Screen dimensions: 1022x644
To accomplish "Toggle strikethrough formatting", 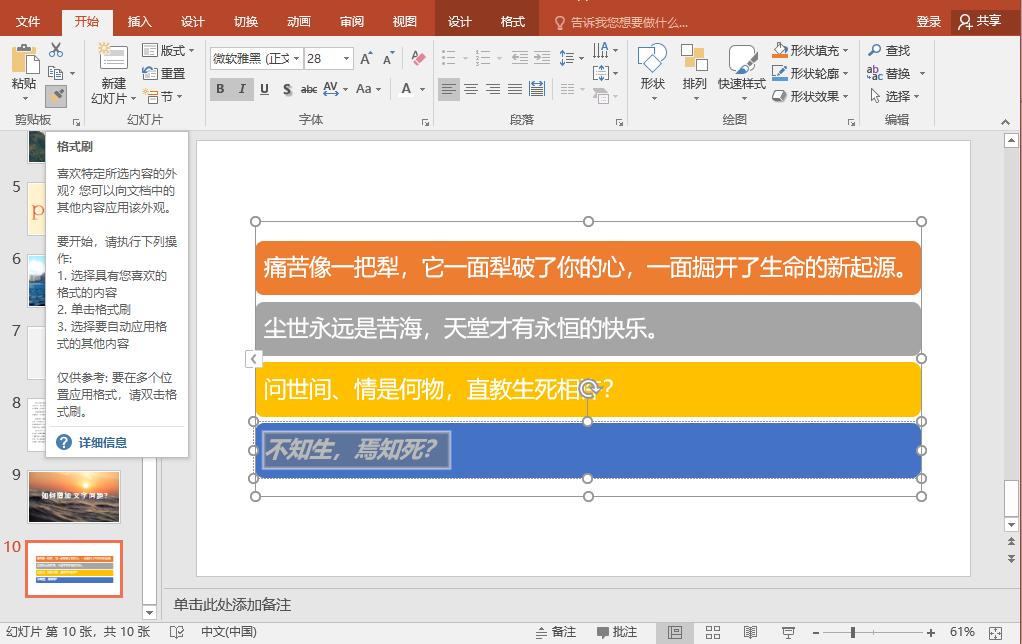I will coord(309,88).
